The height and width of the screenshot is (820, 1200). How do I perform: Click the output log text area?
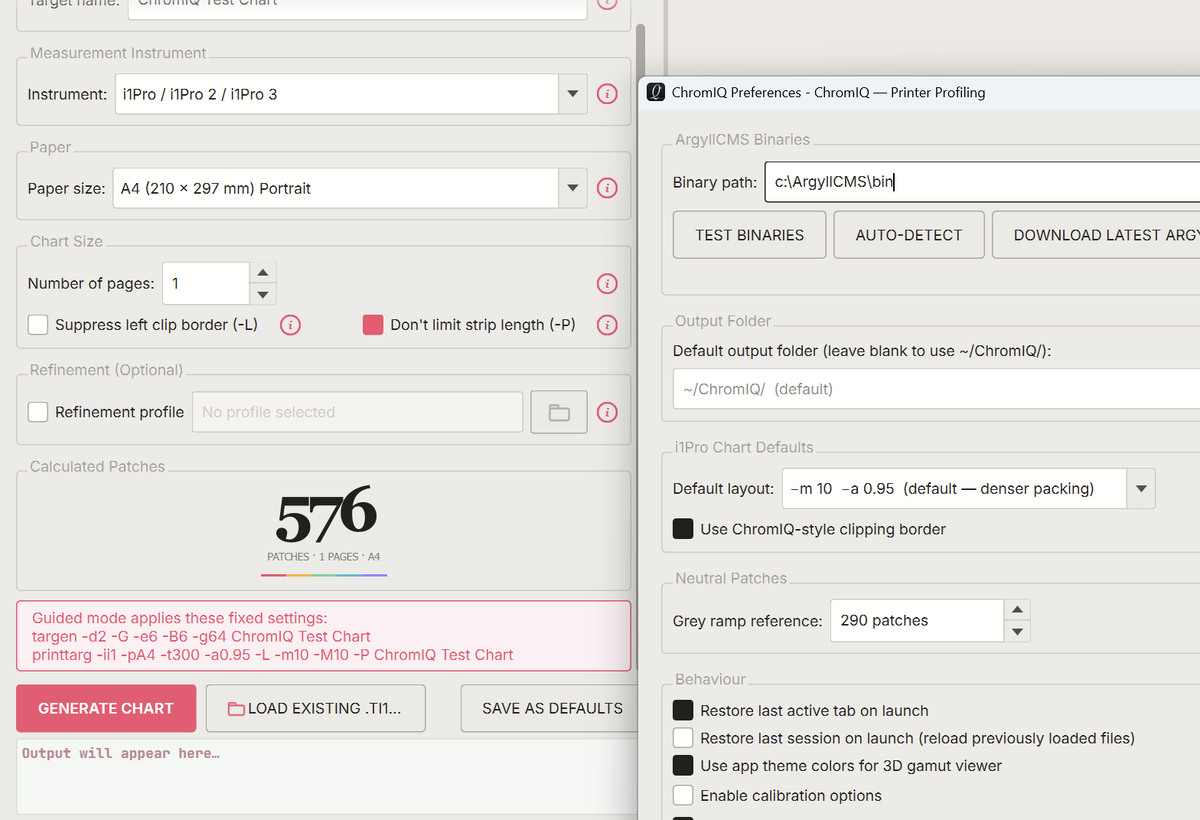pos(326,776)
